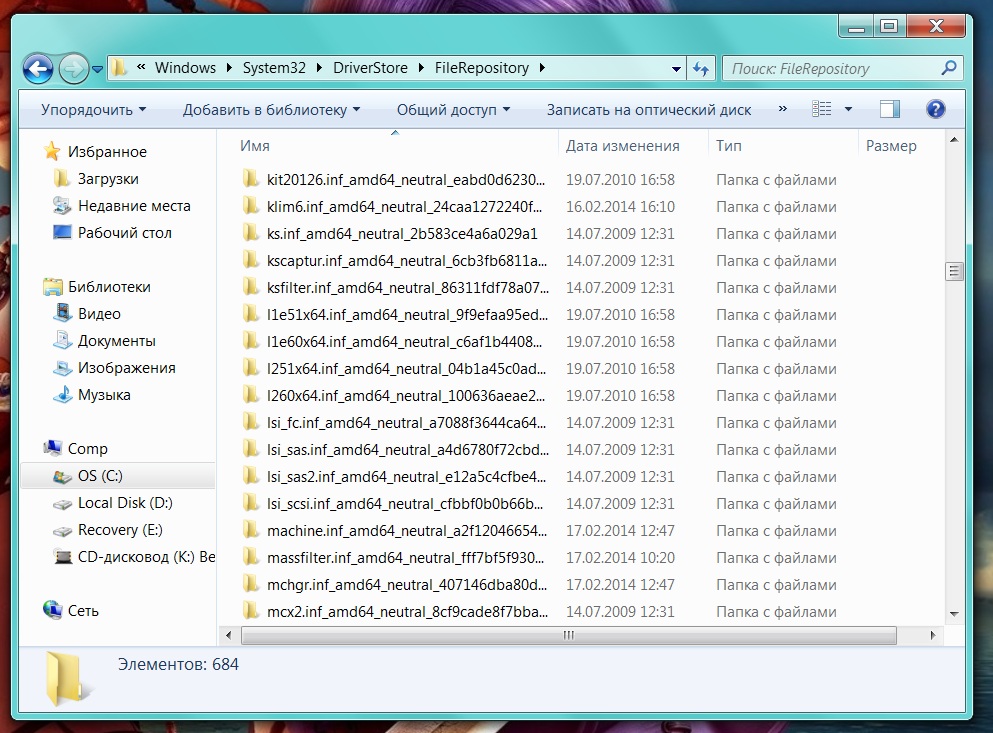Viewport: 993px width, 733px height.
Task: Select the l1e60x64.inf_amd64_neutral folder name
Action: coord(404,341)
